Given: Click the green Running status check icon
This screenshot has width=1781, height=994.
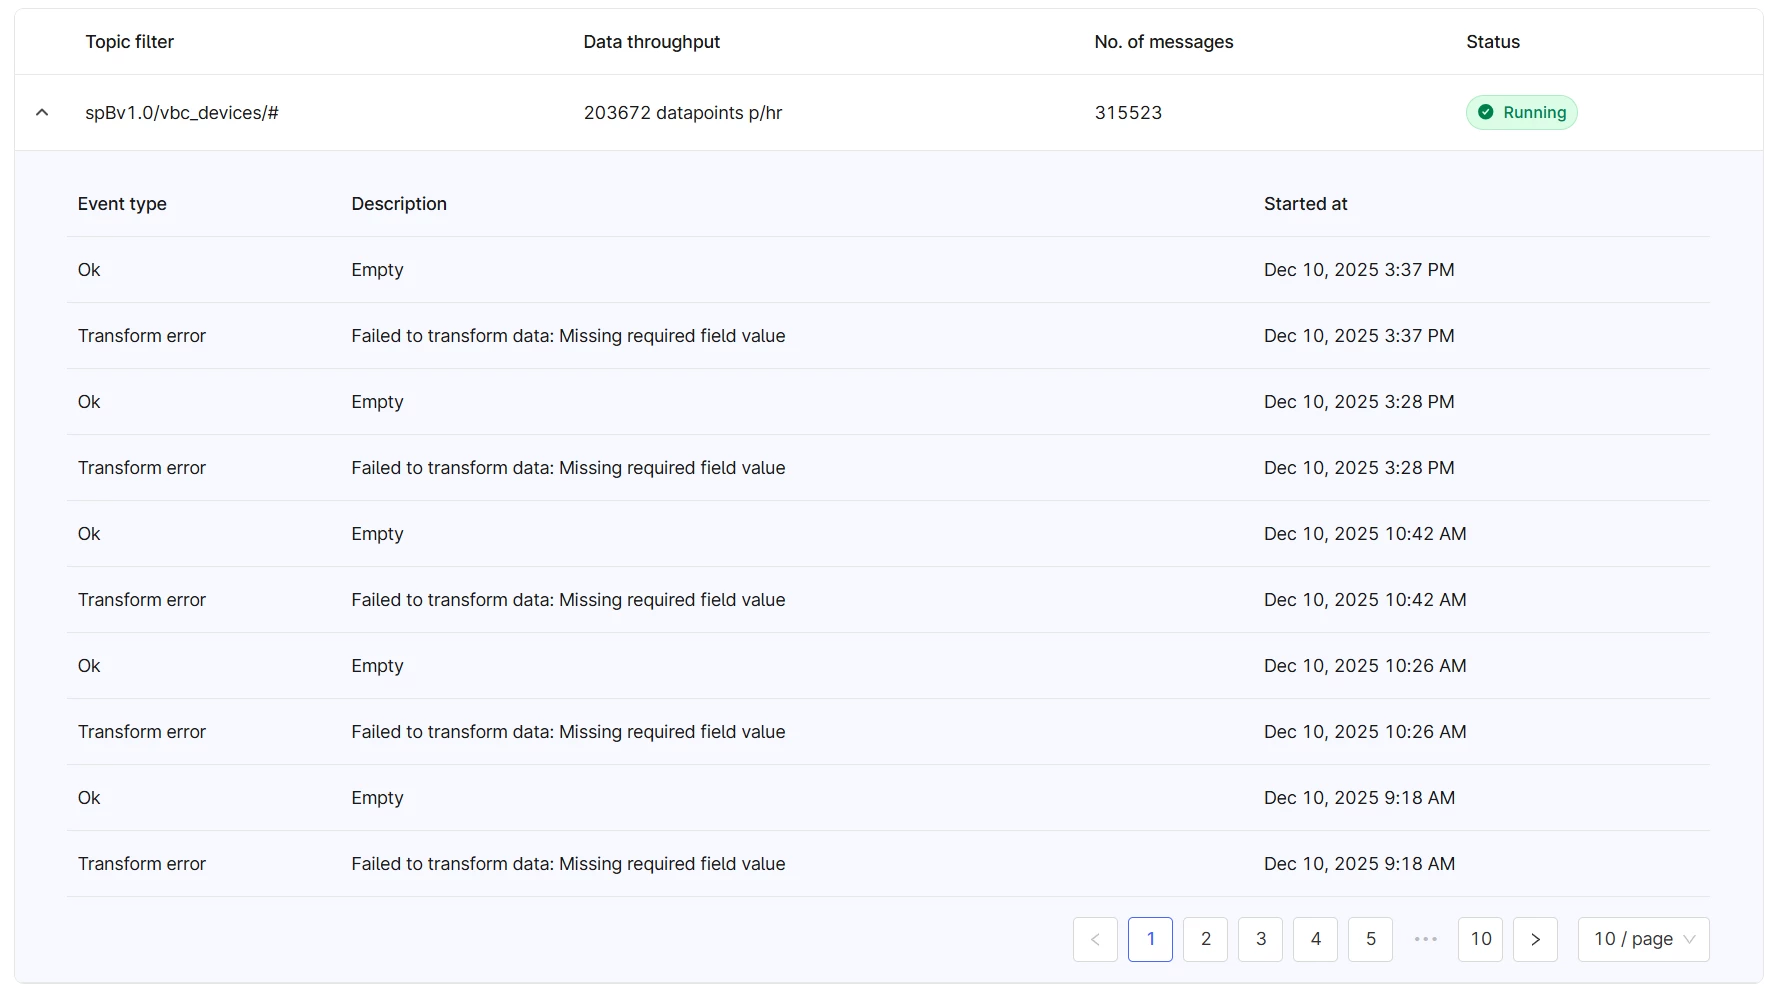Looking at the screenshot, I should [1486, 113].
